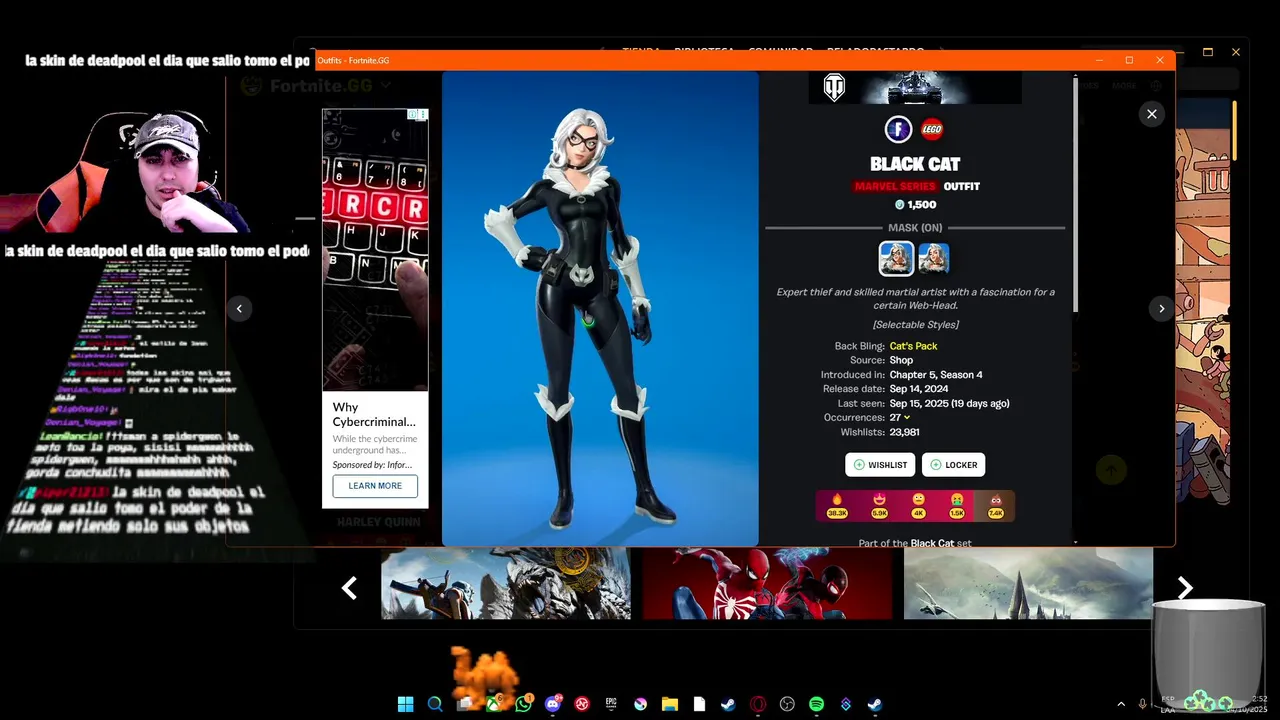Screen dimensions: 1280x720
Task: Open the monster game thumbnail in Steam carousel
Action: click(x=506, y=583)
